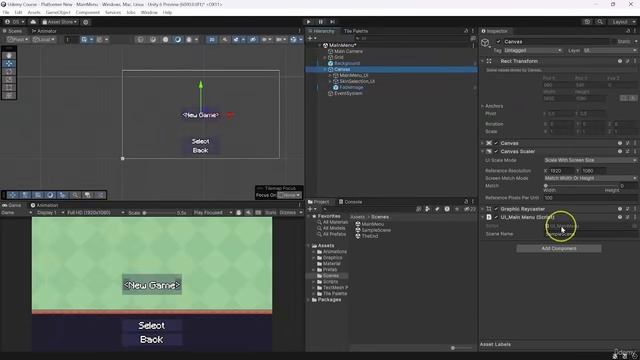
Task: Open the Rect Transform help icon
Action: coord(620,61)
